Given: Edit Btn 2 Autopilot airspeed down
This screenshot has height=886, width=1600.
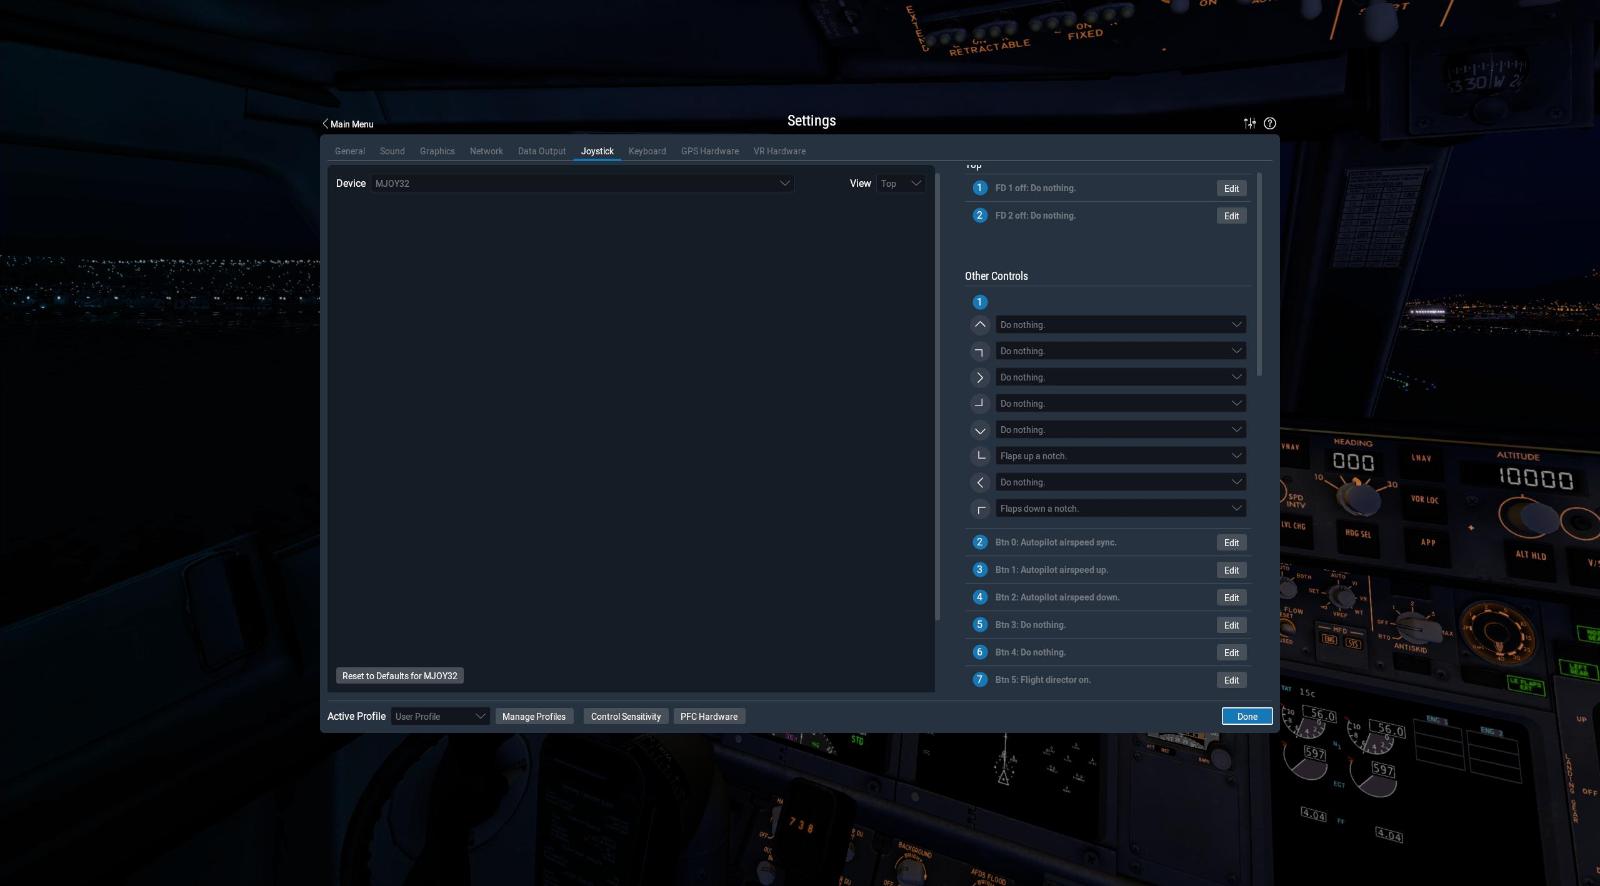Looking at the screenshot, I should pos(1231,598).
